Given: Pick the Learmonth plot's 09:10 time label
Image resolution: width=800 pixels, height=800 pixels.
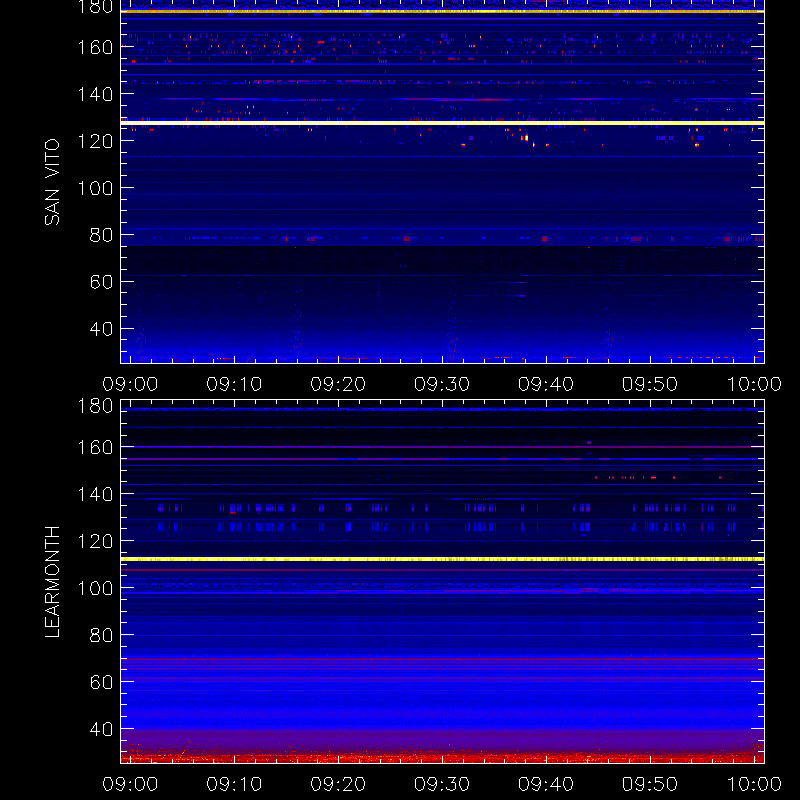Looking at the screenshot, I should (234, 784).
